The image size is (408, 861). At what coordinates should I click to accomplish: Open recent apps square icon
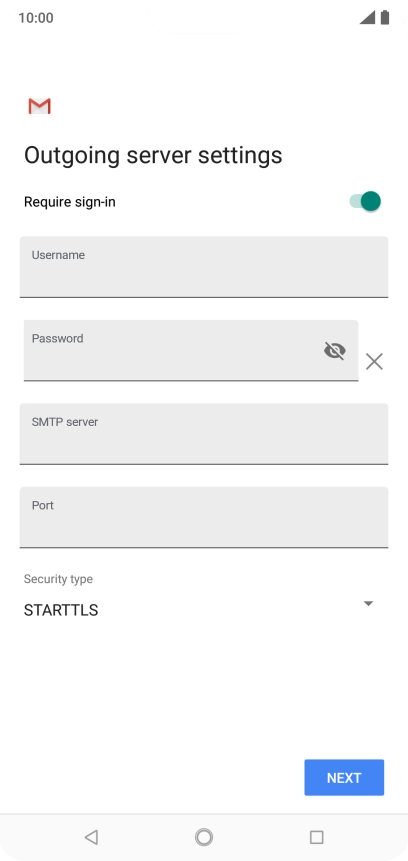point(316,837)
